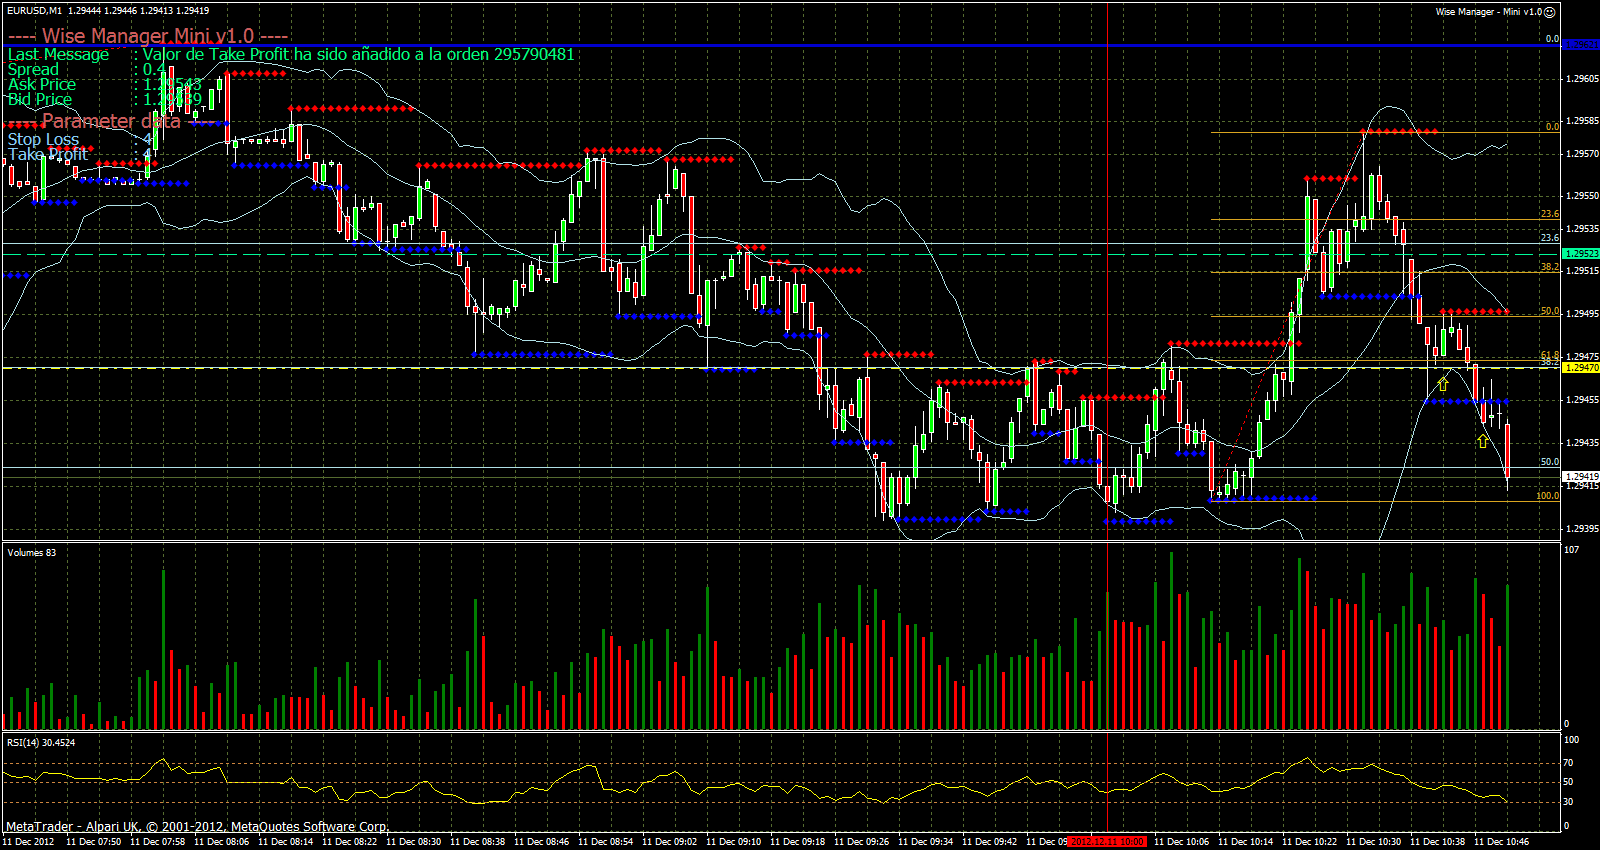The width and height of the screenshot is (1600, 850).
Task: Select the higher yellow up-arrow signal marker
Action: pyautogui.click(x=1442, y=383)
